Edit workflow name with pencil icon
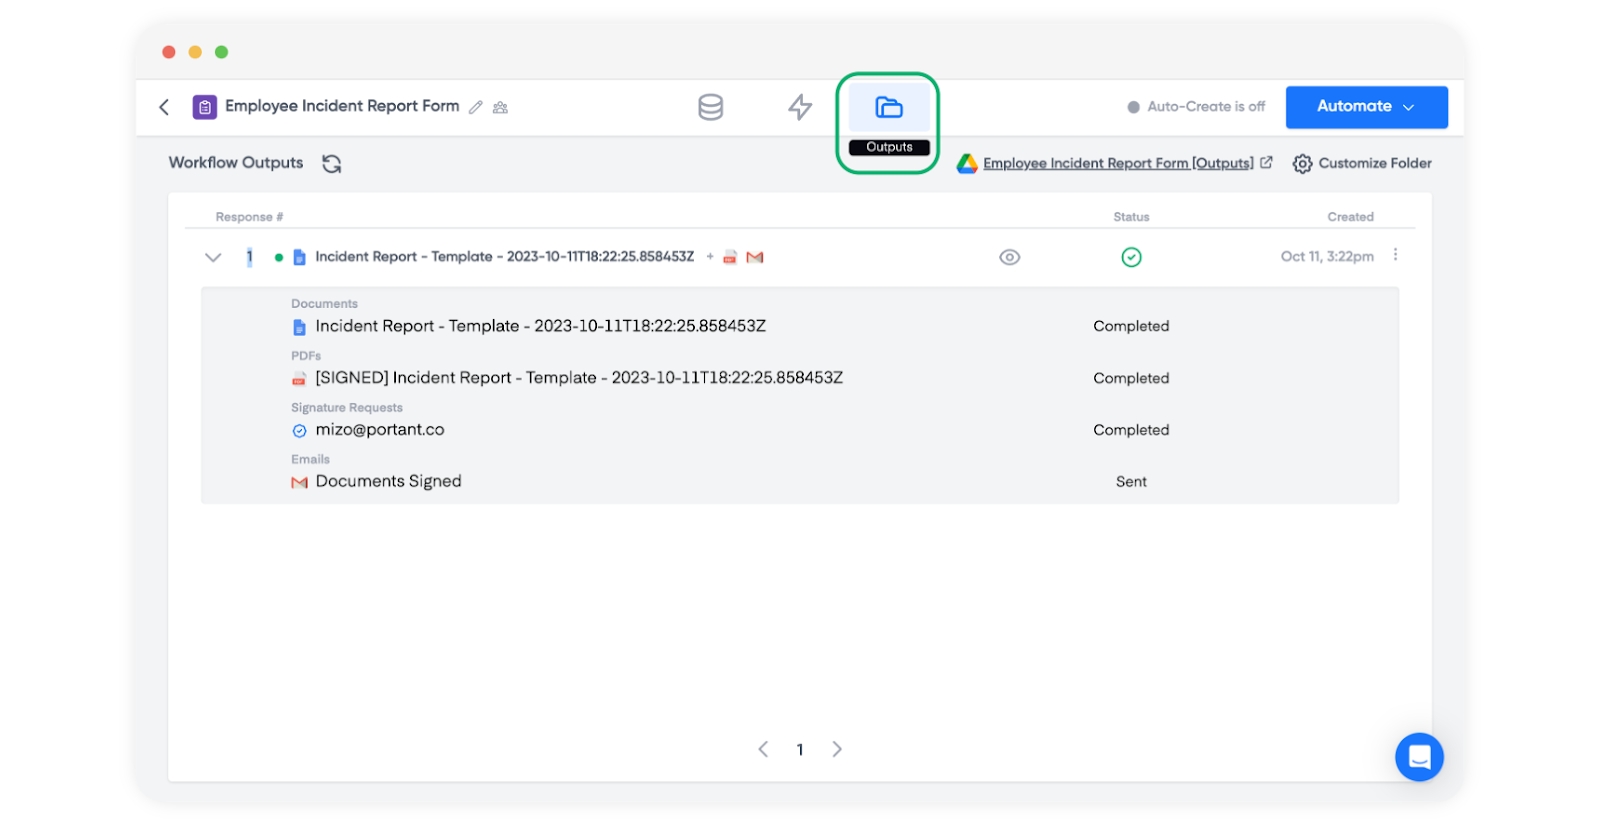 point(476,107)
